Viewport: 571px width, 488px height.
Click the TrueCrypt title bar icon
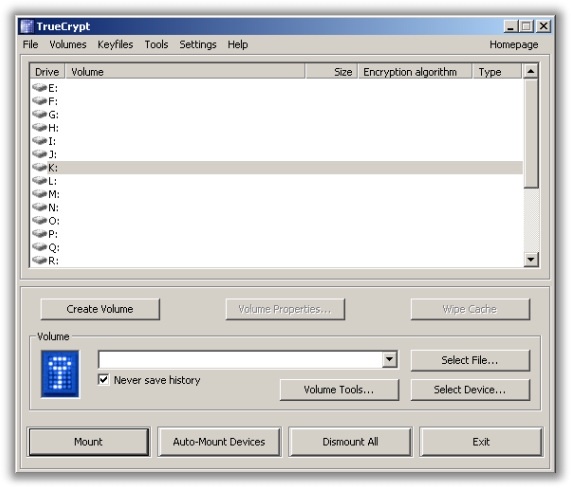(x=27, y=26)
